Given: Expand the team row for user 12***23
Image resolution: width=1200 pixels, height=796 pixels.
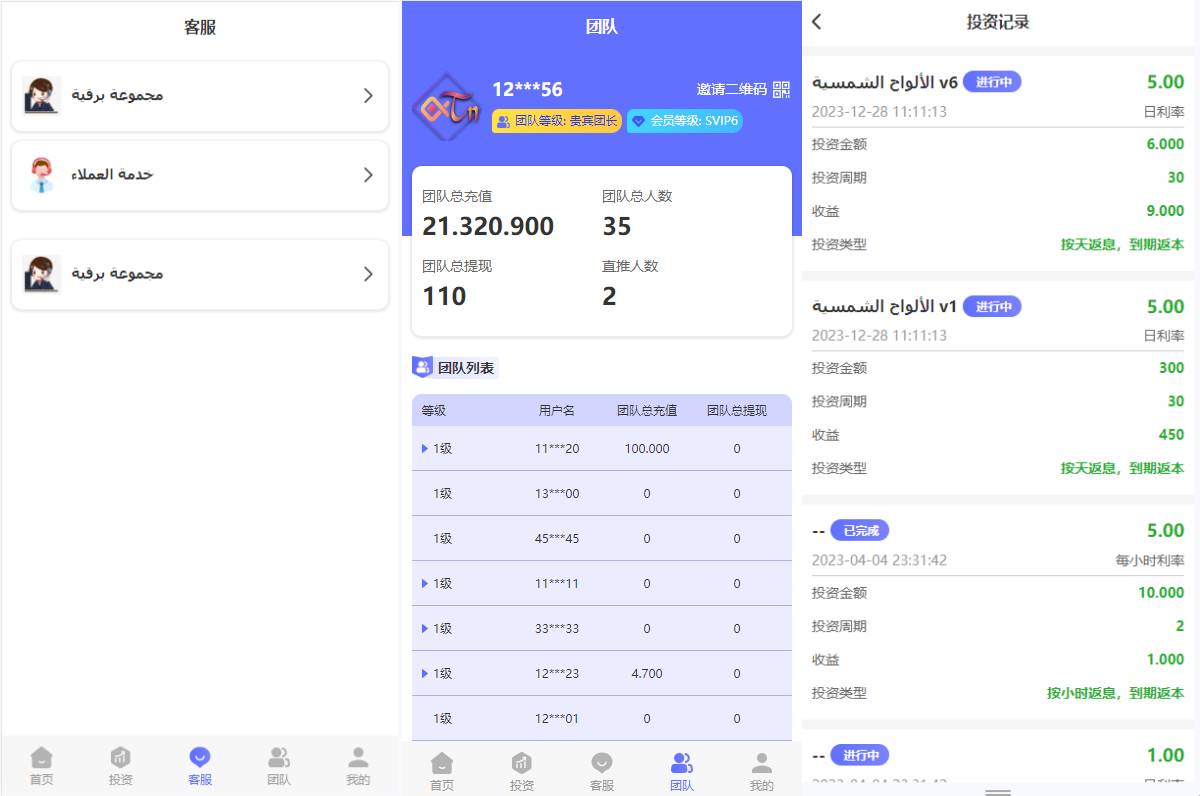Looking at the screenshot, I should [x=425, y=674].
